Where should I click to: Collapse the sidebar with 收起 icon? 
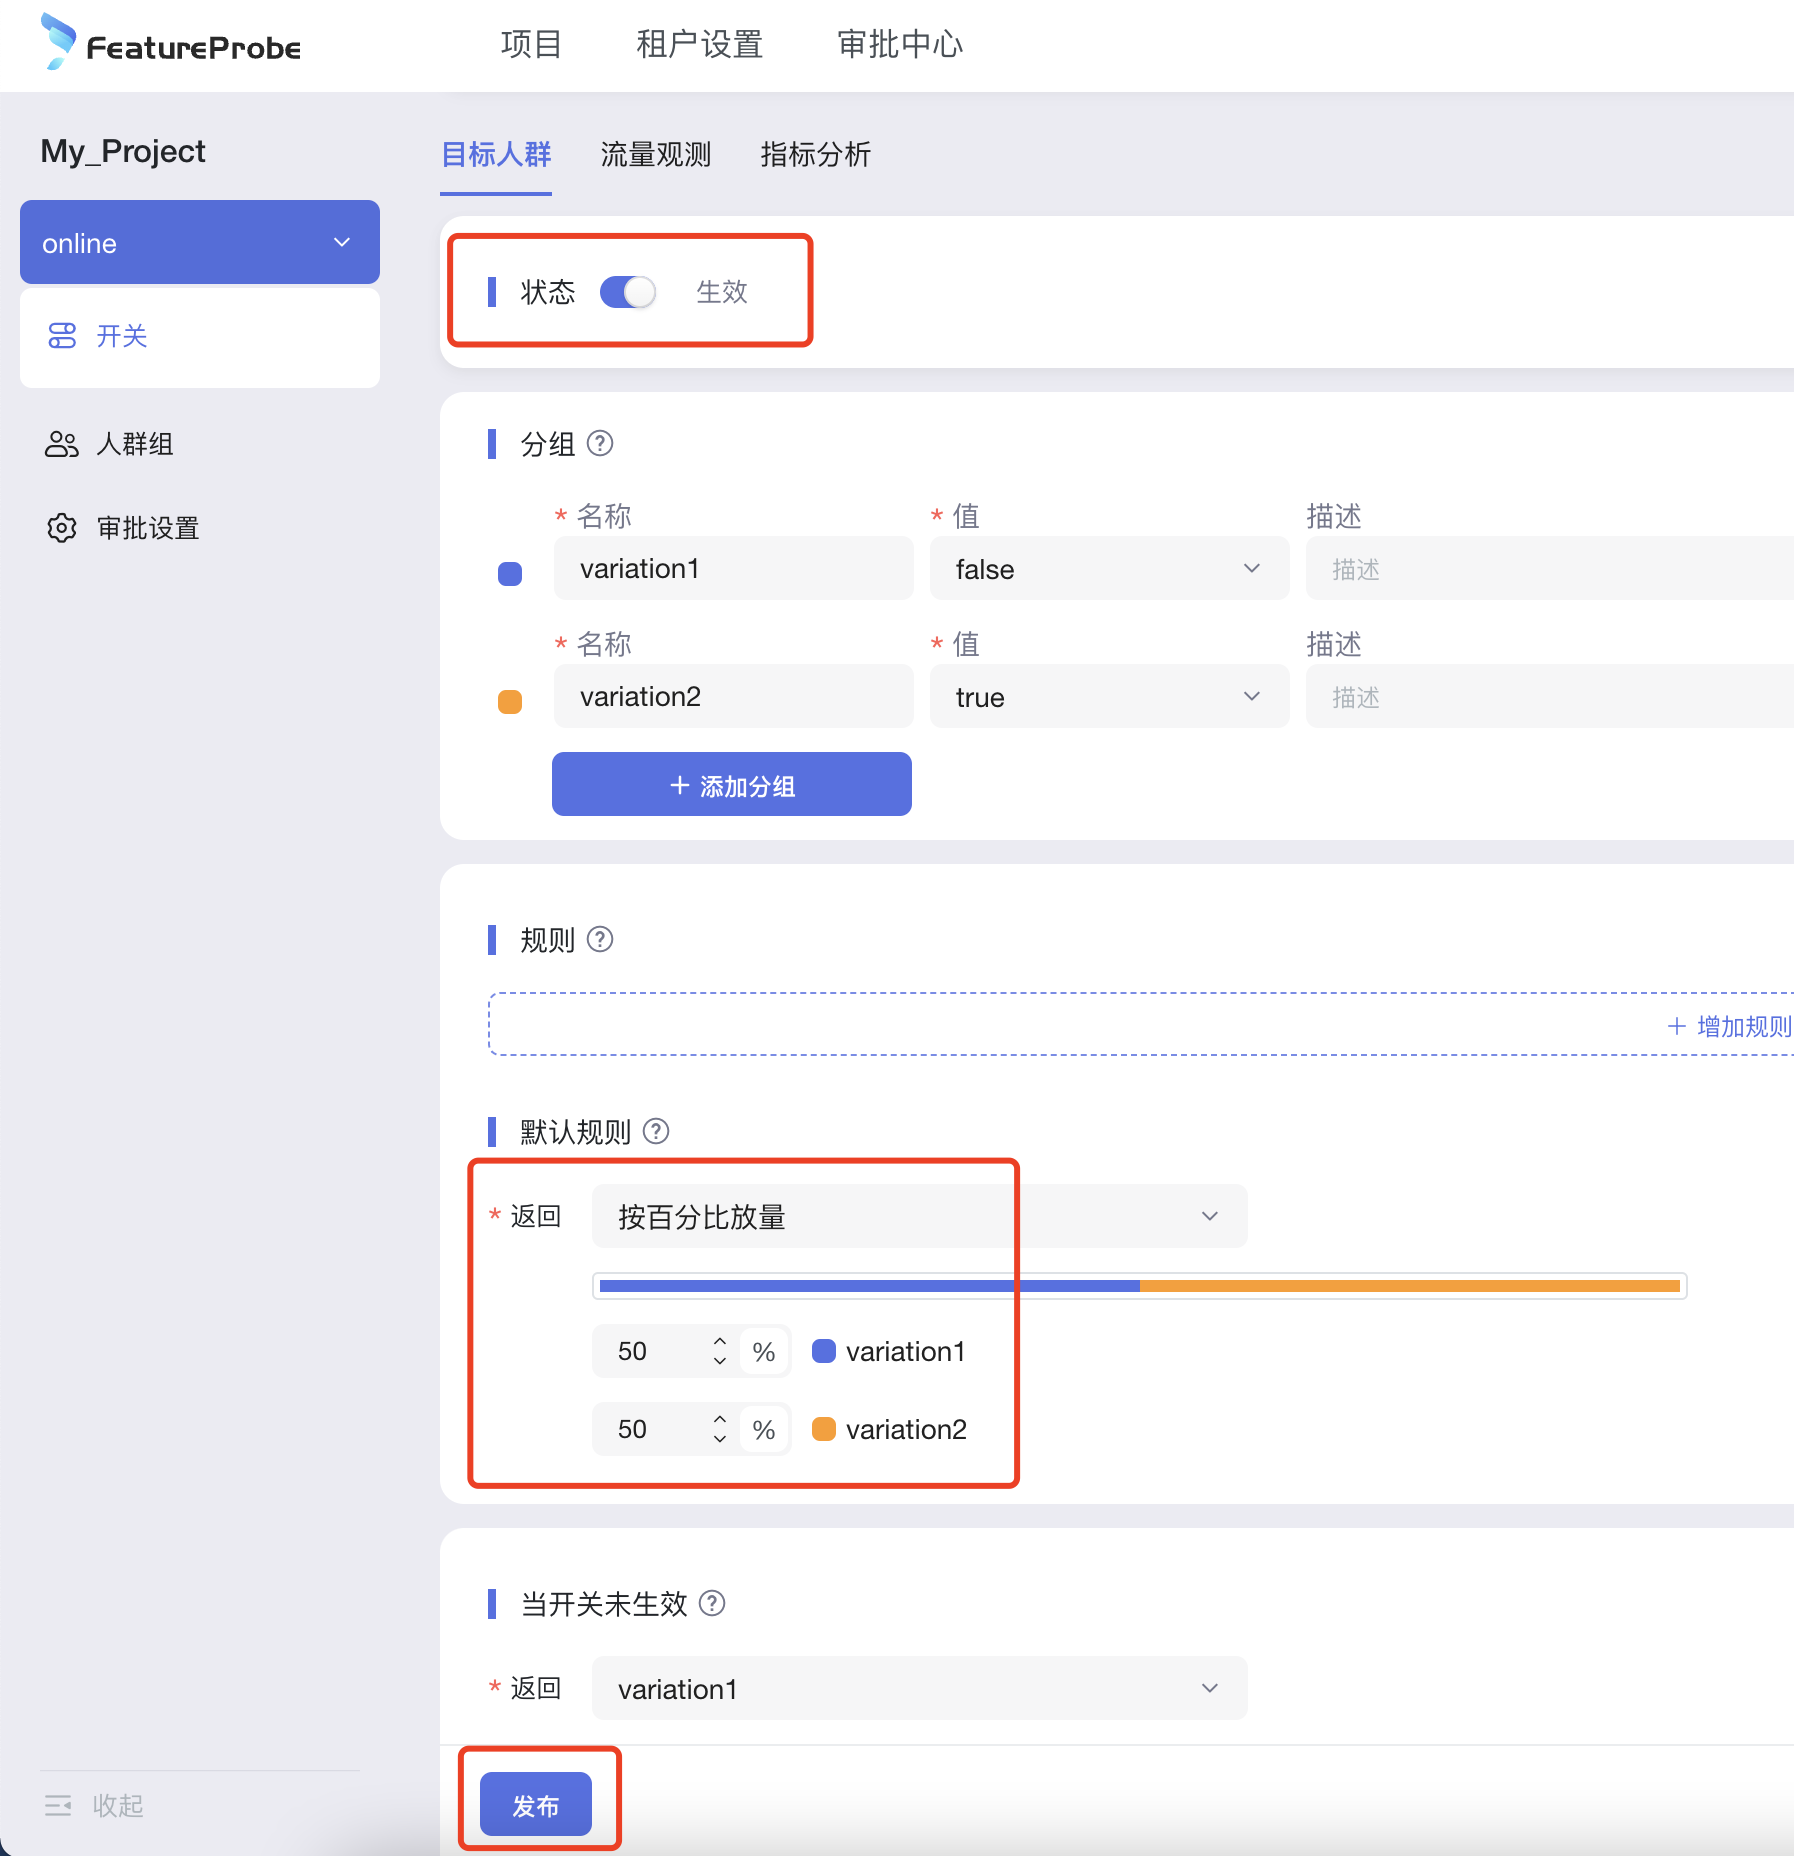[58, 1805]
